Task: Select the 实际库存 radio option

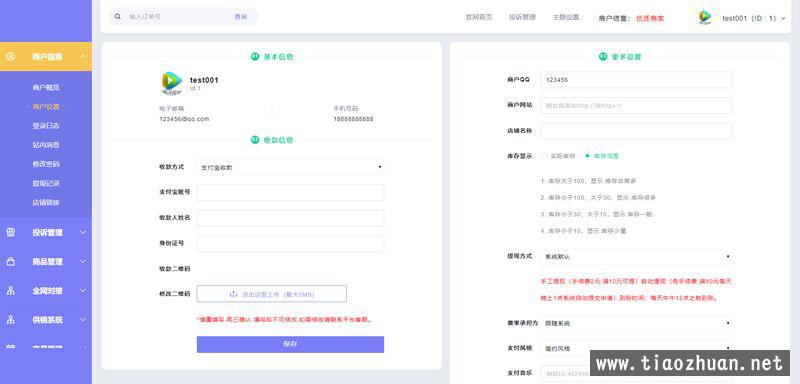Action: (x=544, y=156)
